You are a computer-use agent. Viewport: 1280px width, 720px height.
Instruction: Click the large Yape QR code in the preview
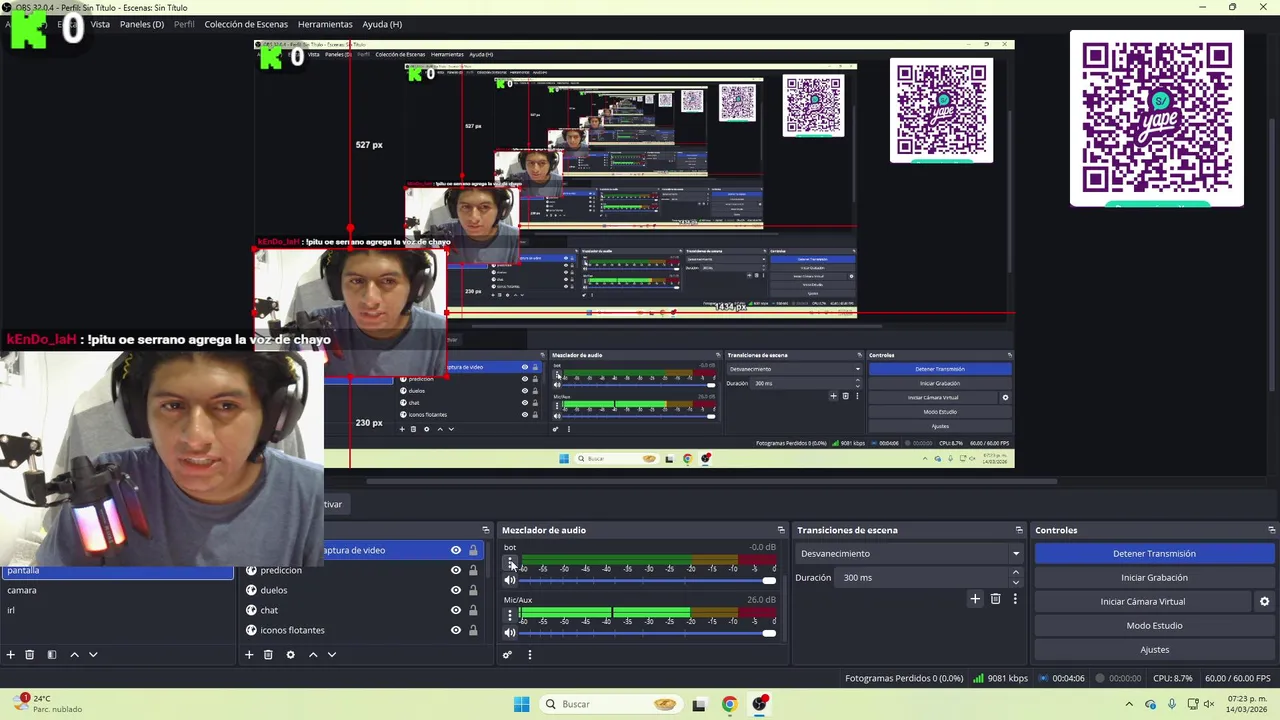pyautogui.click(x=1157, y=118)
